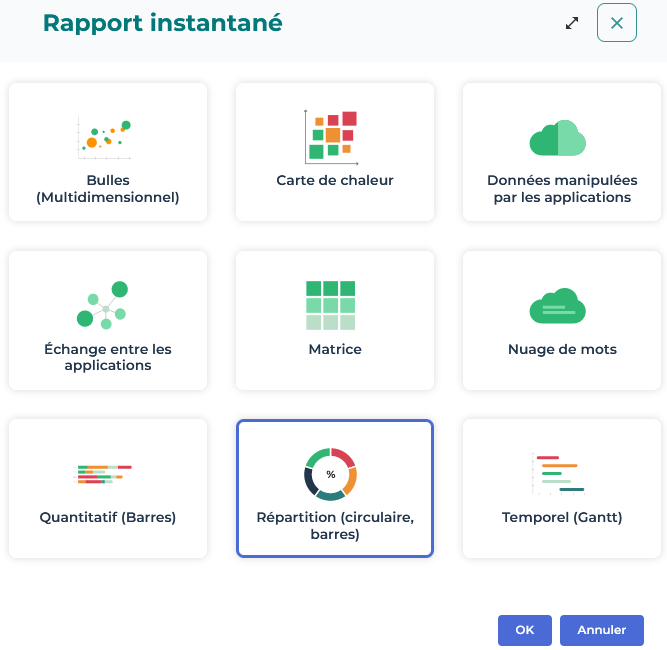Click the "Nuage de mots" label
667x650 pixels.
tap(562, 349)
